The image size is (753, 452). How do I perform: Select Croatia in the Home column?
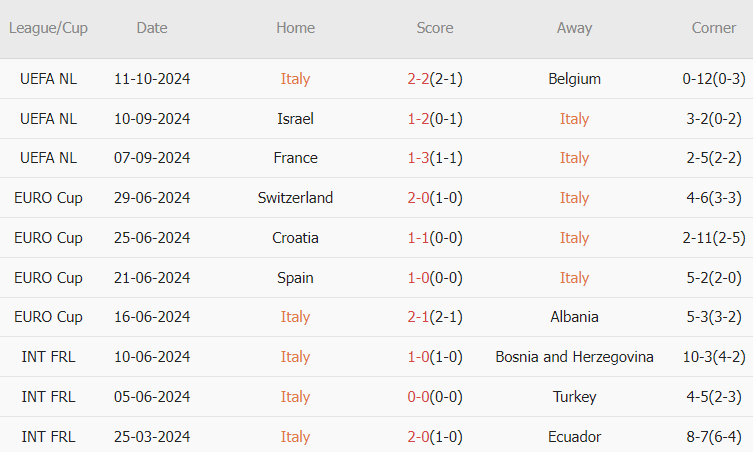(295, 238)
